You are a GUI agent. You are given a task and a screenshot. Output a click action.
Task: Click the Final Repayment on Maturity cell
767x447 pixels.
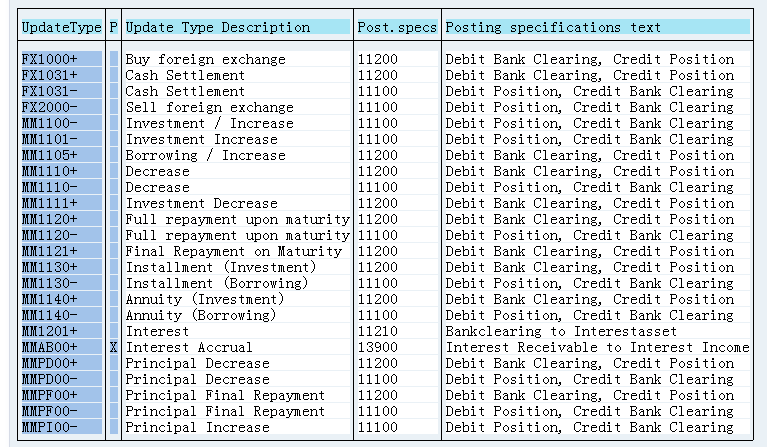point(233,251)
